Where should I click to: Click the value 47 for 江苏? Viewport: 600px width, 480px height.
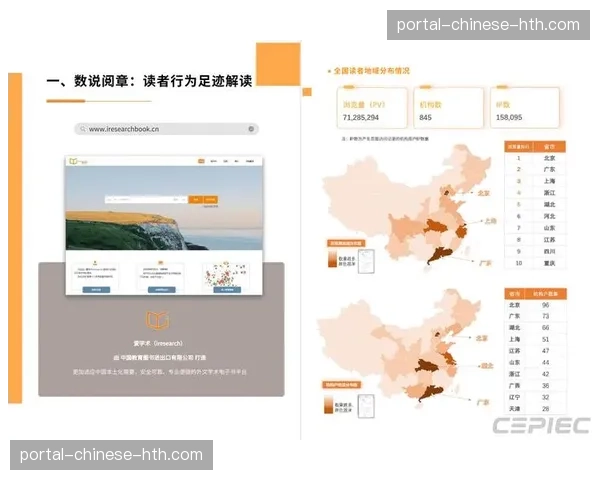(546, 351)
